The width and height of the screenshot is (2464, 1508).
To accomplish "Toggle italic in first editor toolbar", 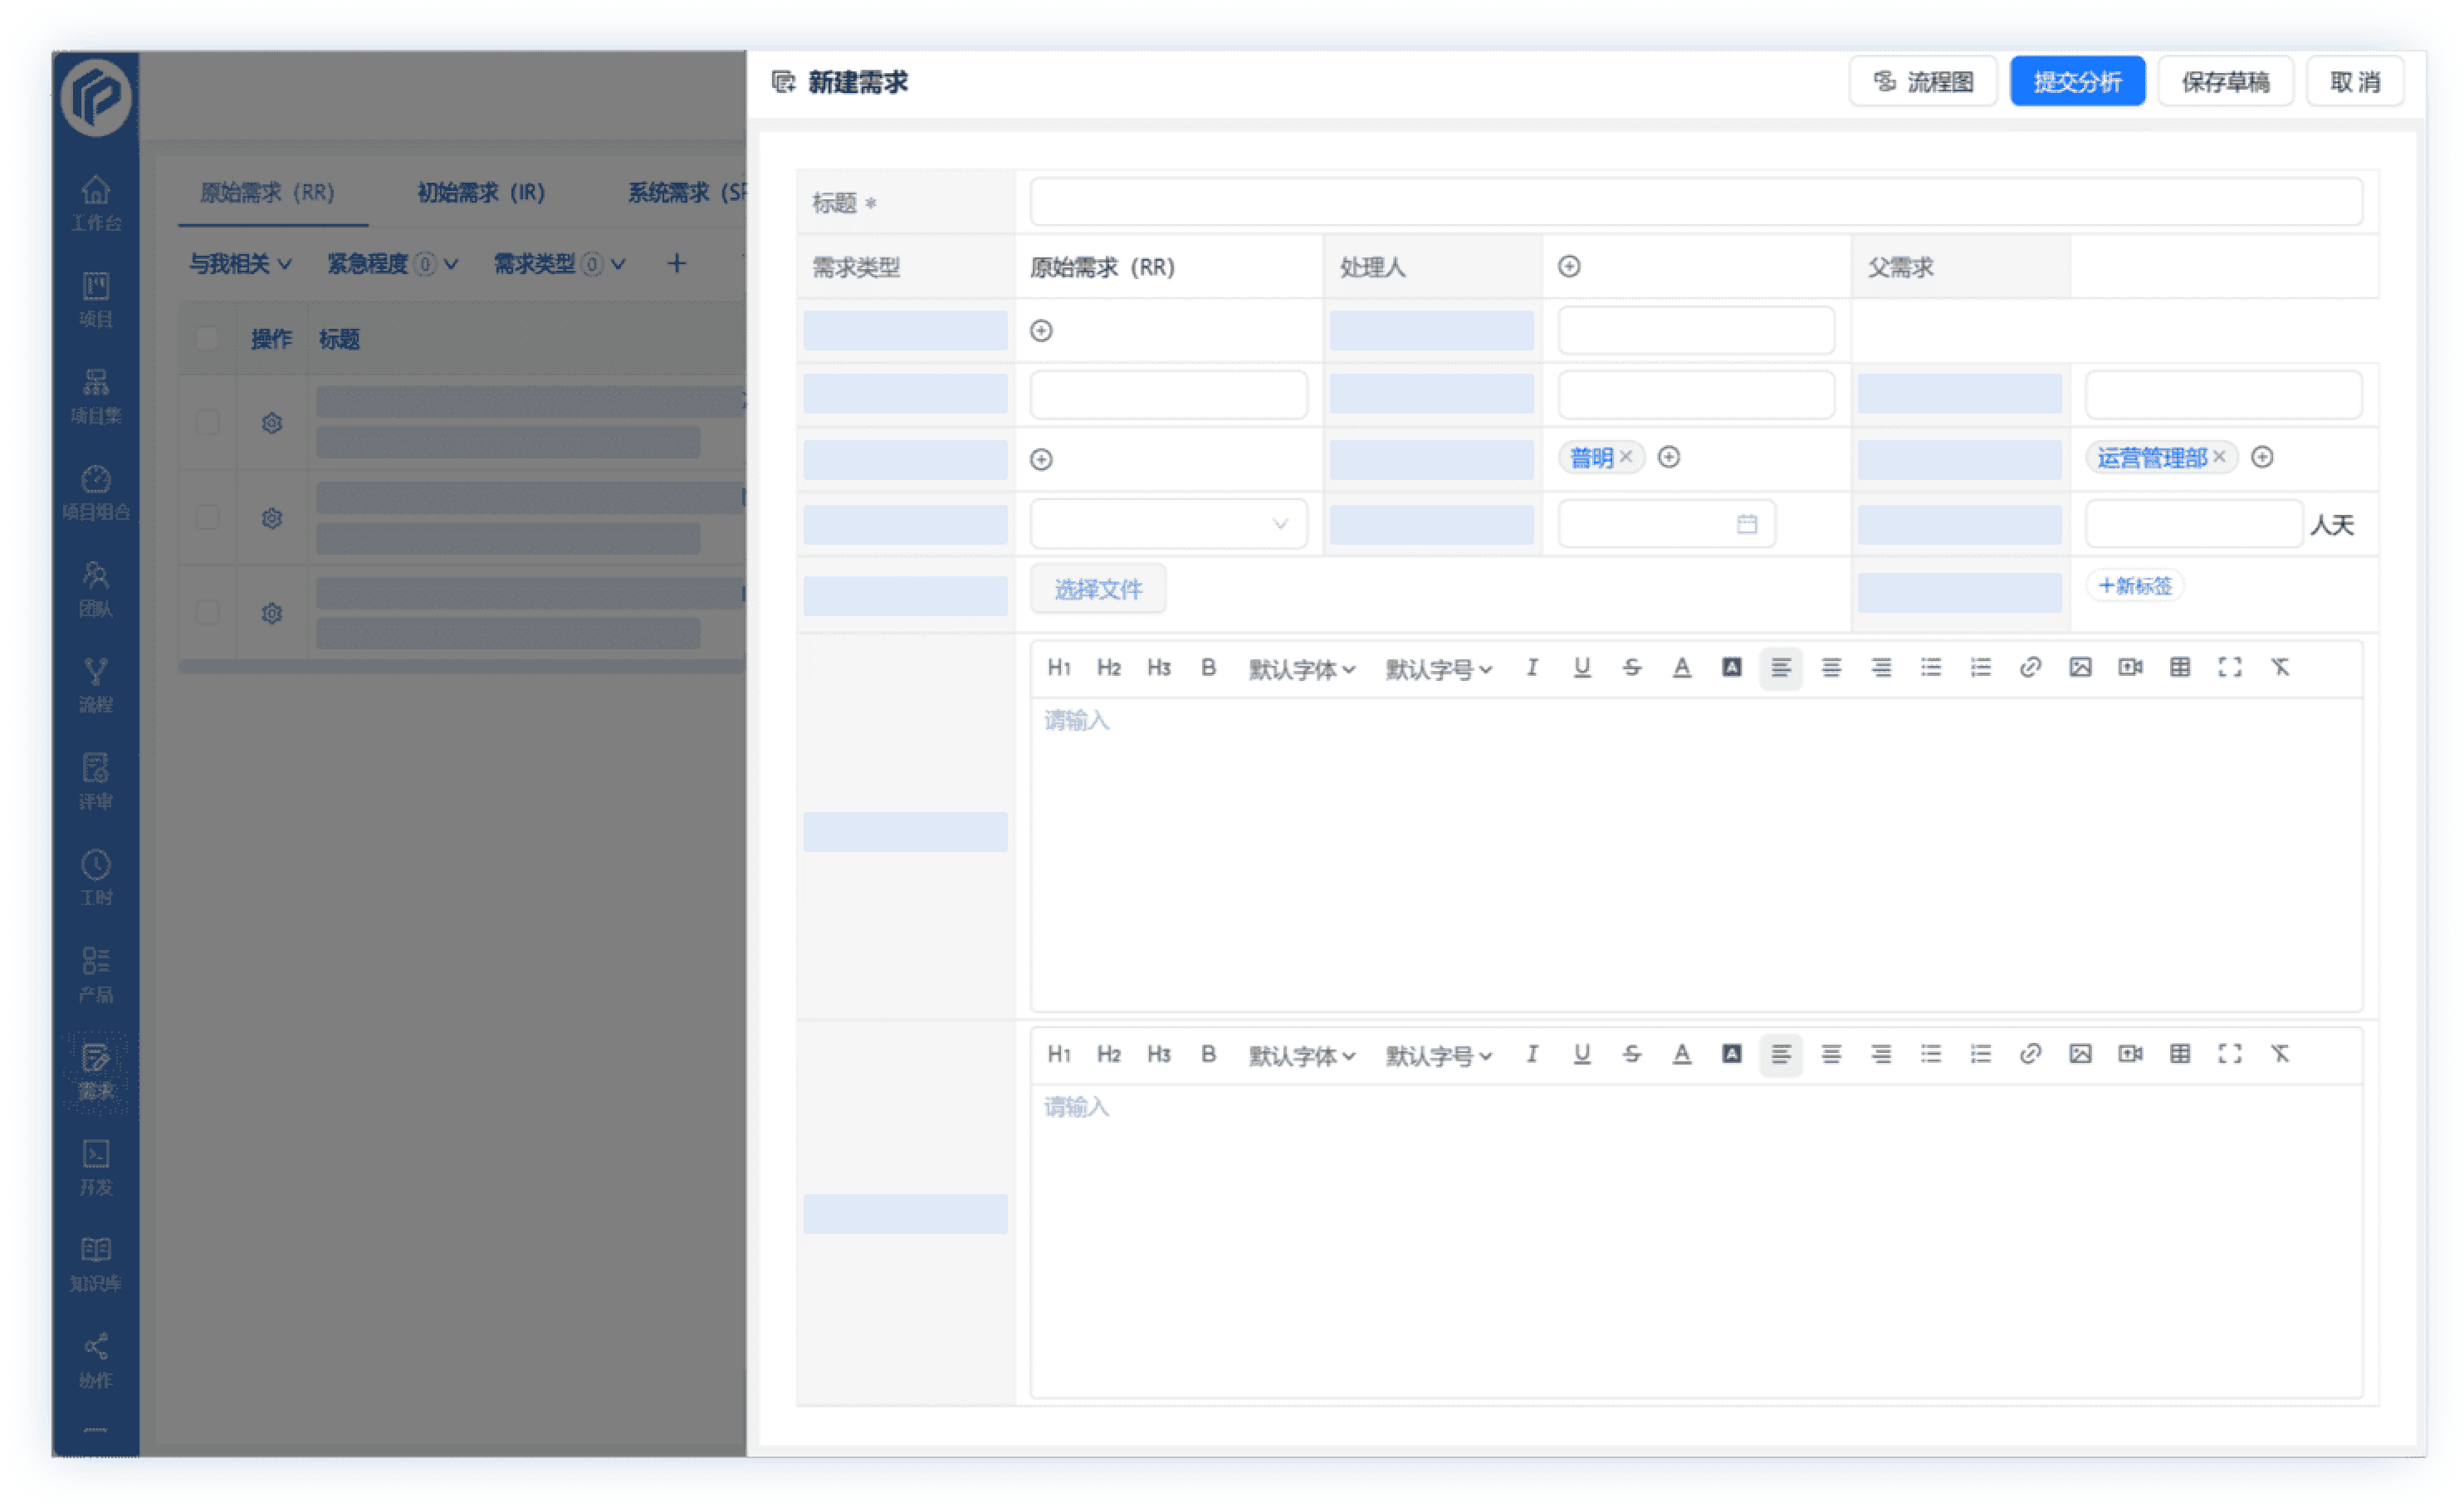I will [1531, 667].
